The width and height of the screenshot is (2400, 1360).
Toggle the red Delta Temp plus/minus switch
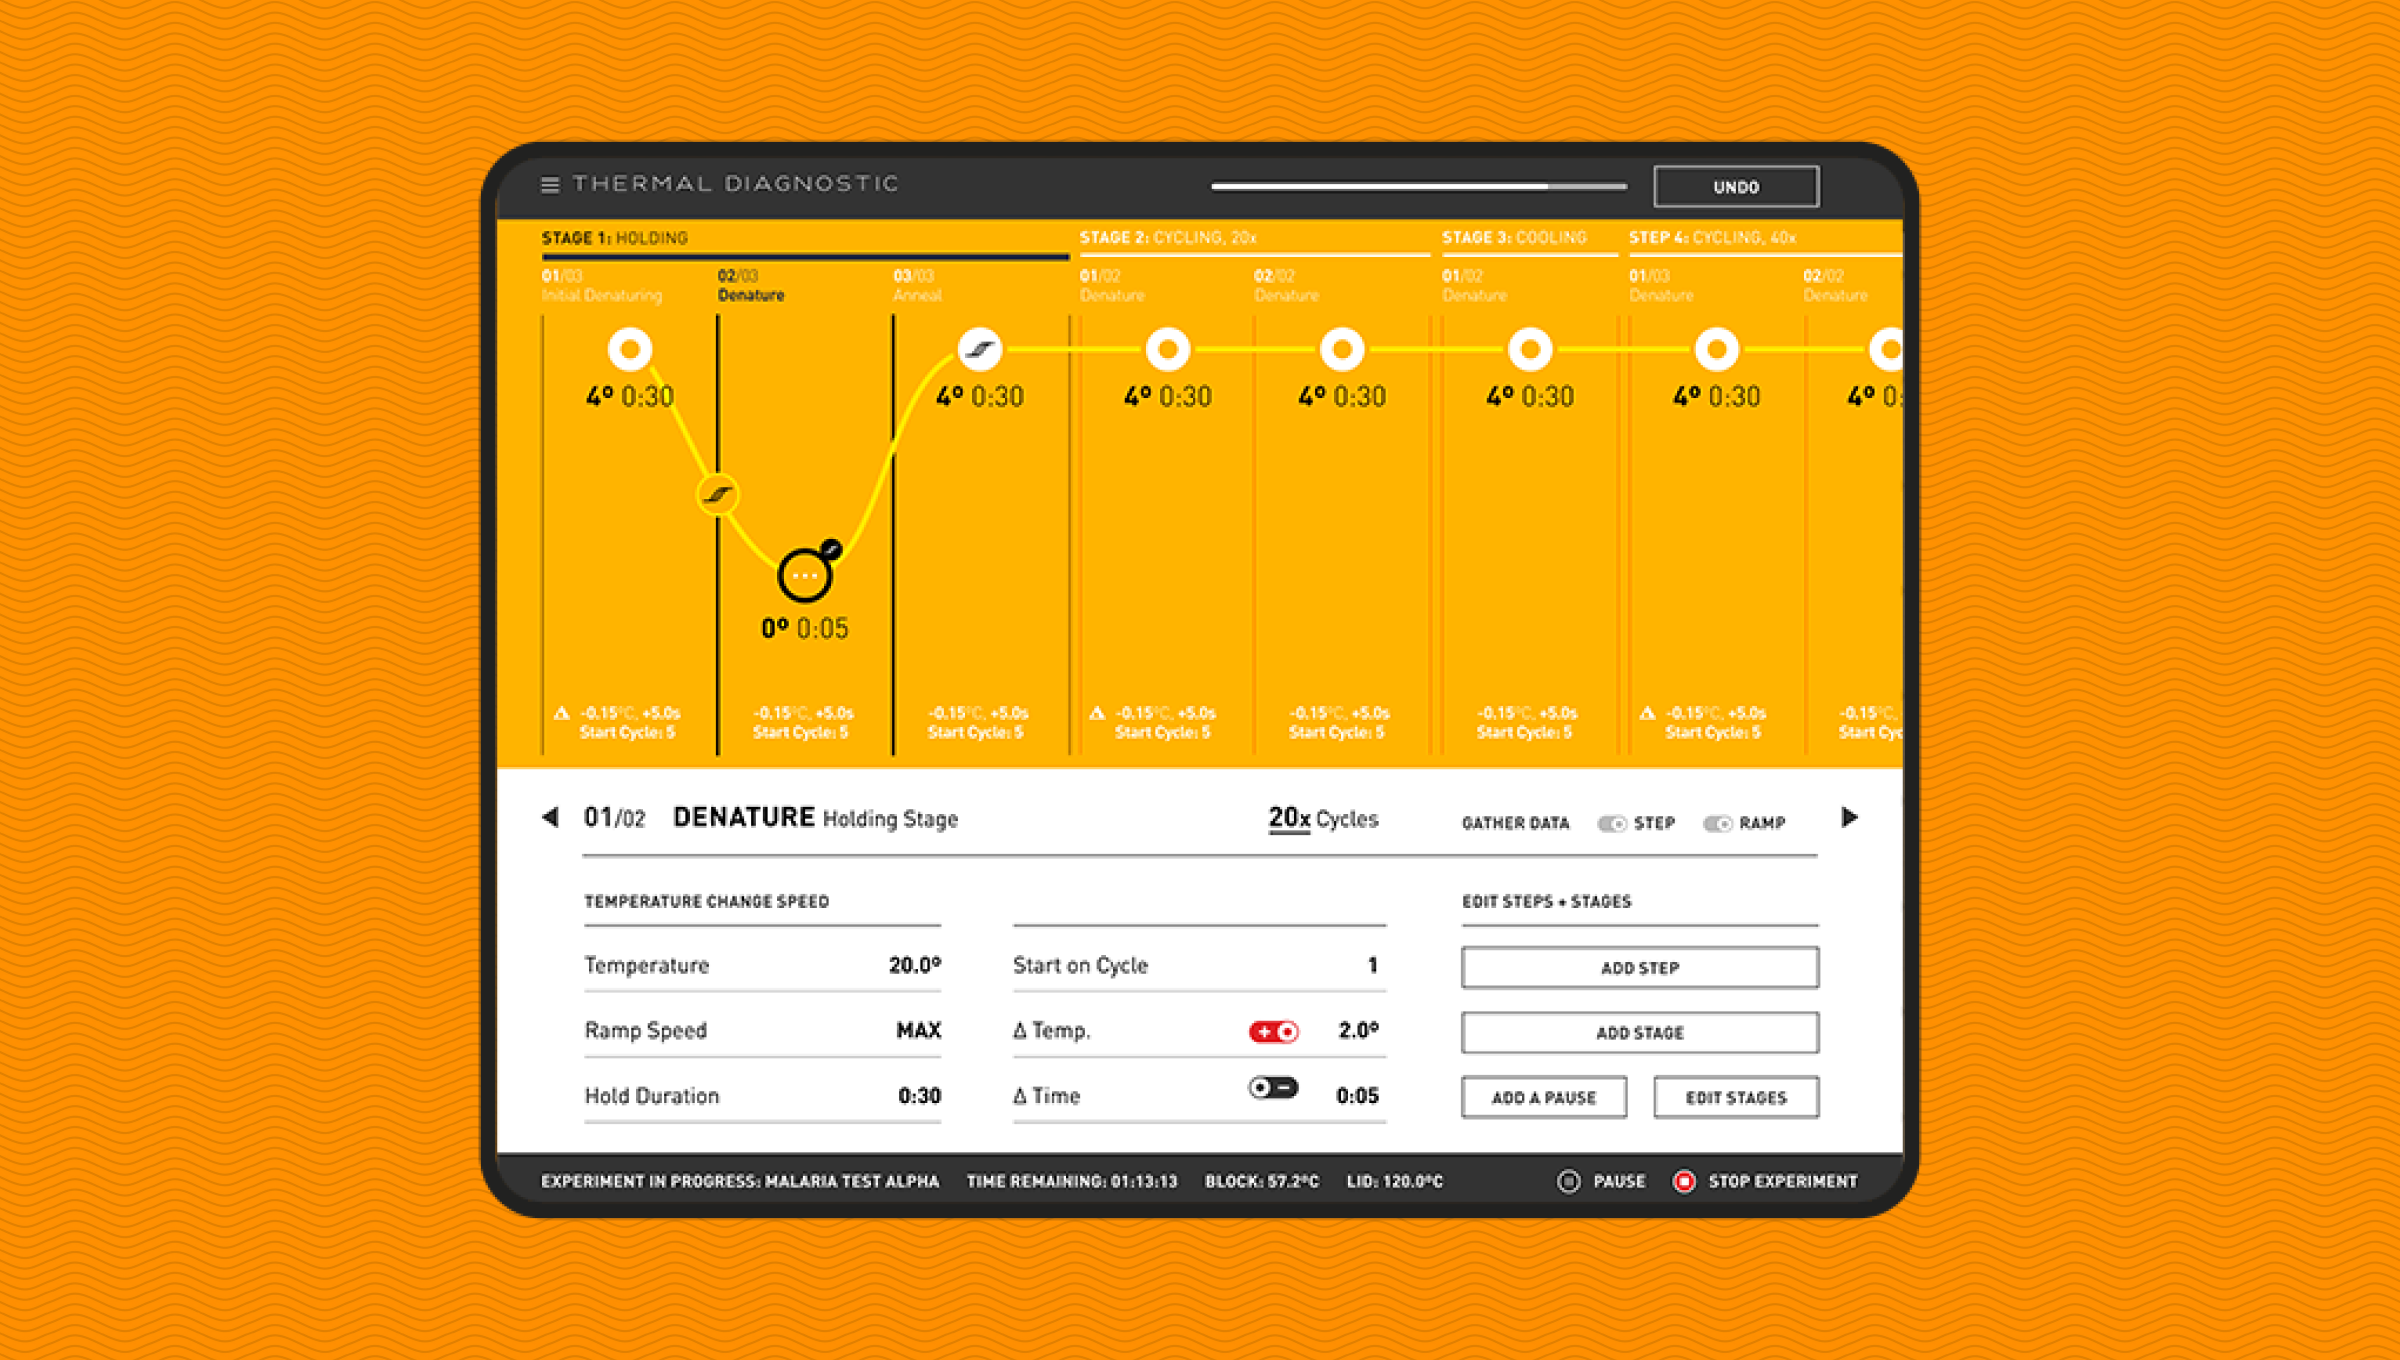pos(1273,1031)
